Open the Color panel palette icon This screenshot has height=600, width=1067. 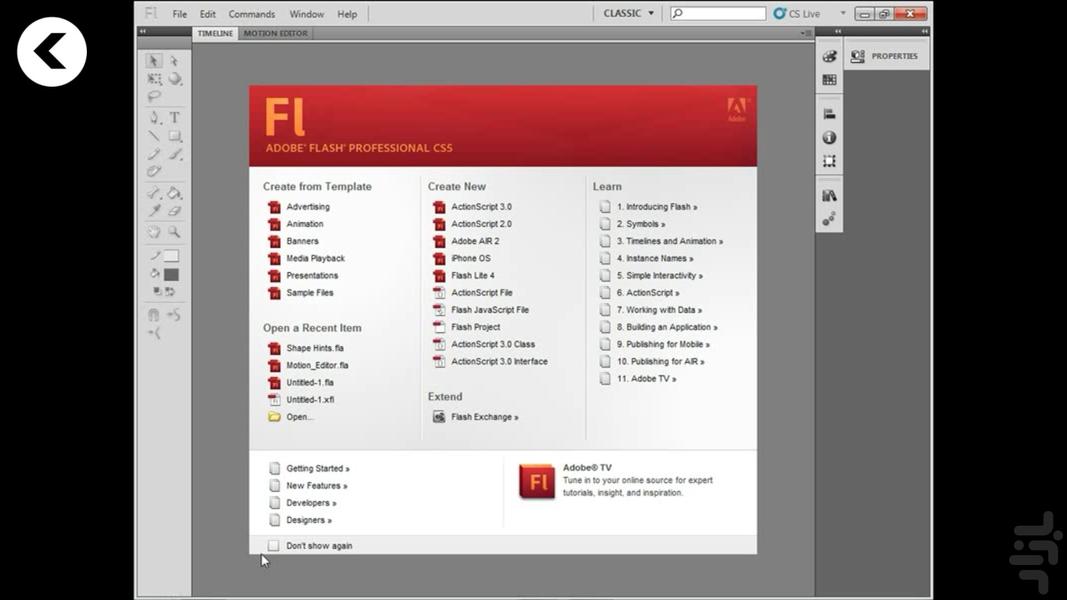(829, 56)
